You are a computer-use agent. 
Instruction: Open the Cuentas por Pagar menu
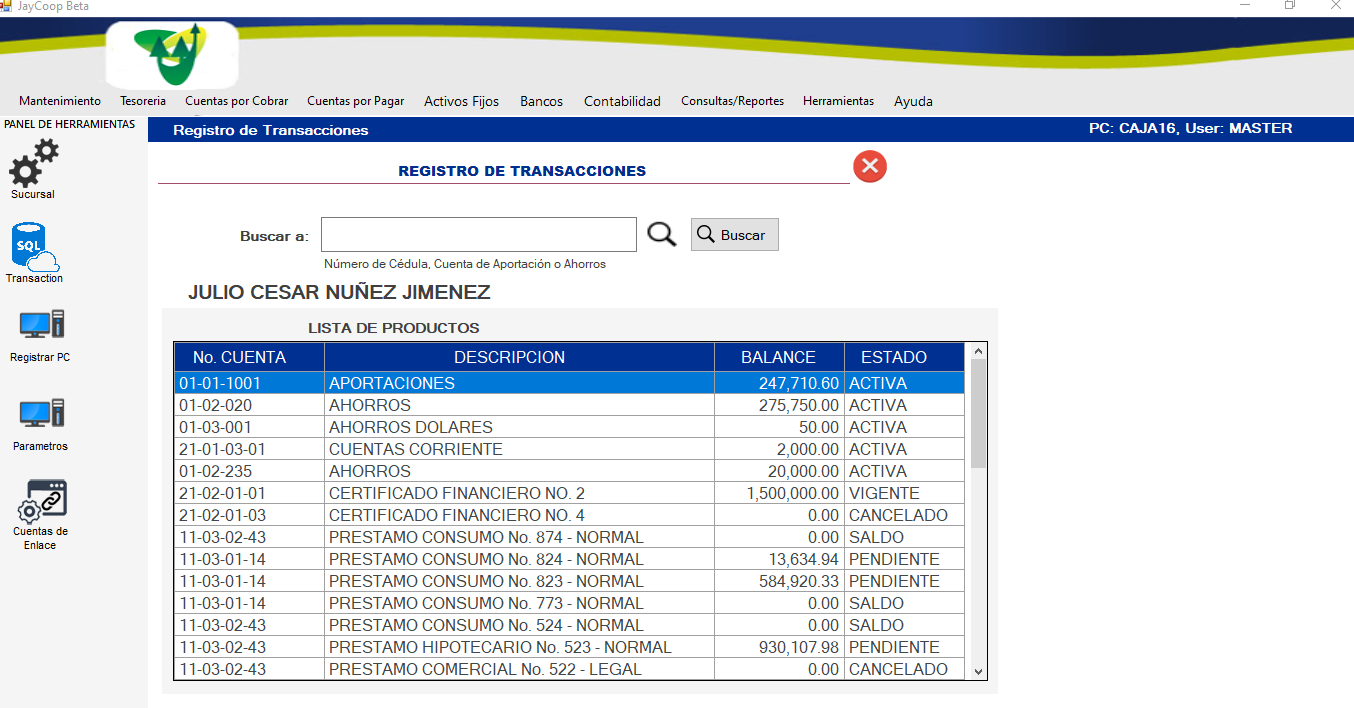356,101
